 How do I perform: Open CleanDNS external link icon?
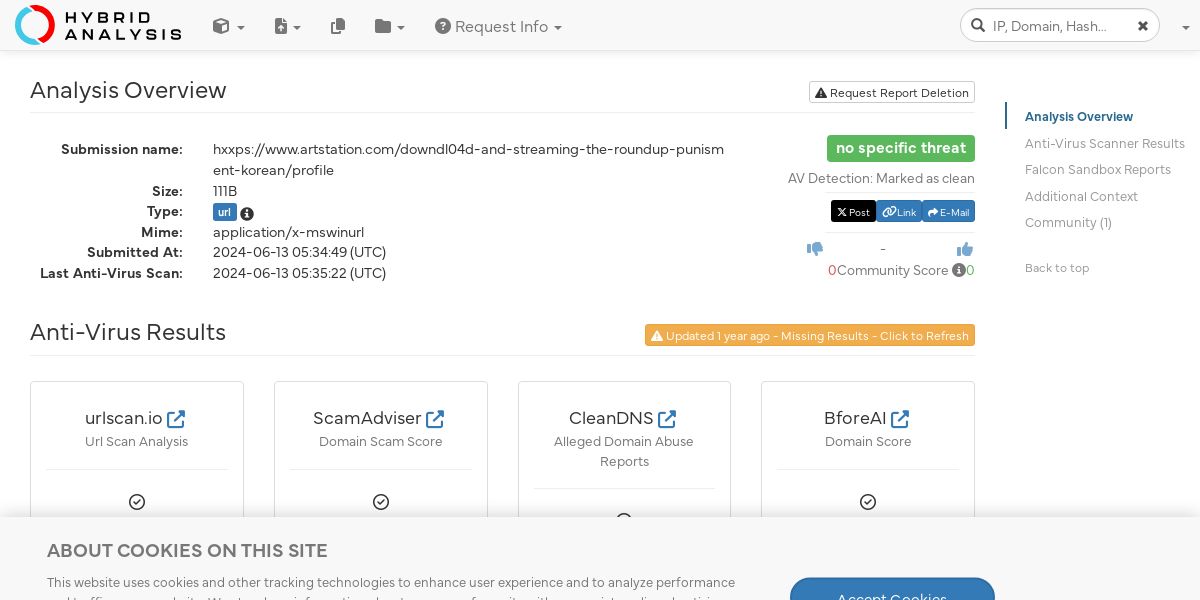667,418
